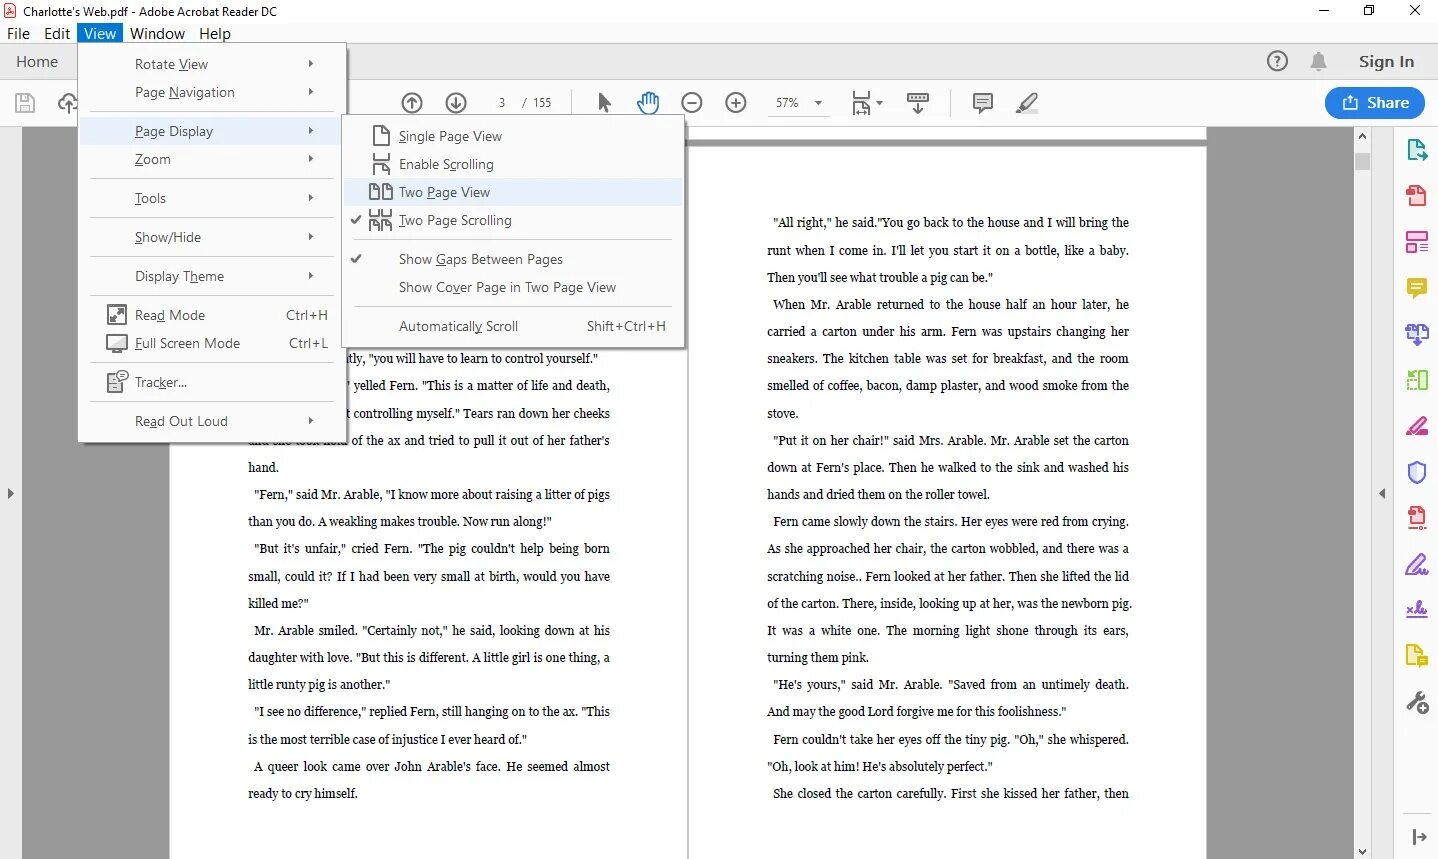
Task: Open the File menu
Action: pyautogui.click(x=18, y=33)
